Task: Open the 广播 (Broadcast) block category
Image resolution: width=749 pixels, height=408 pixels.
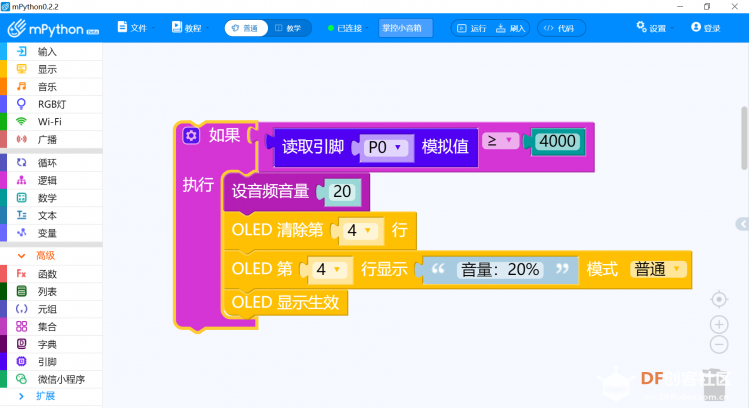Action: 51,140
